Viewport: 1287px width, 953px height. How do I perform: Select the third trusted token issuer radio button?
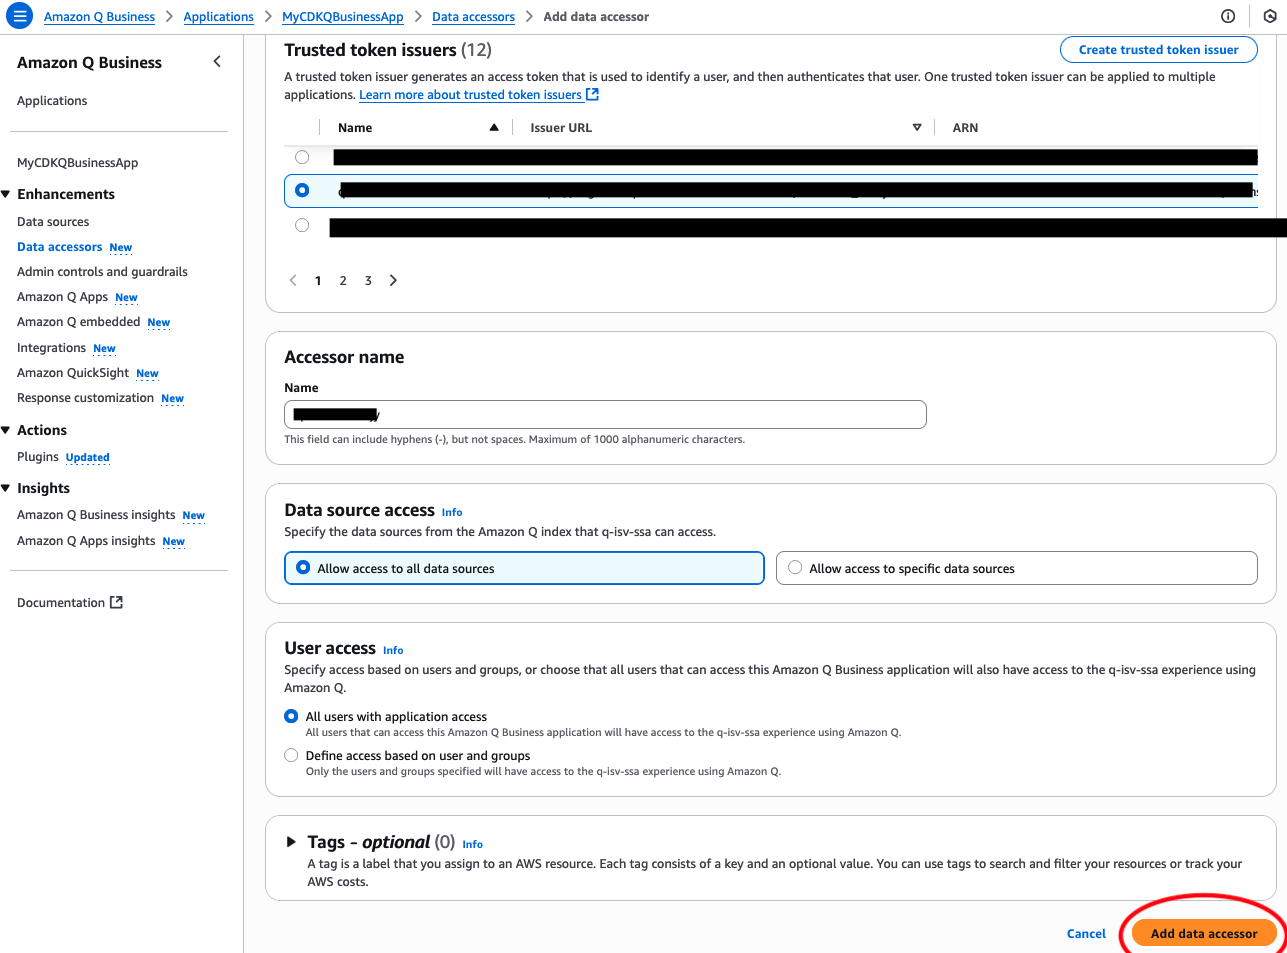(x=302, y=224)
